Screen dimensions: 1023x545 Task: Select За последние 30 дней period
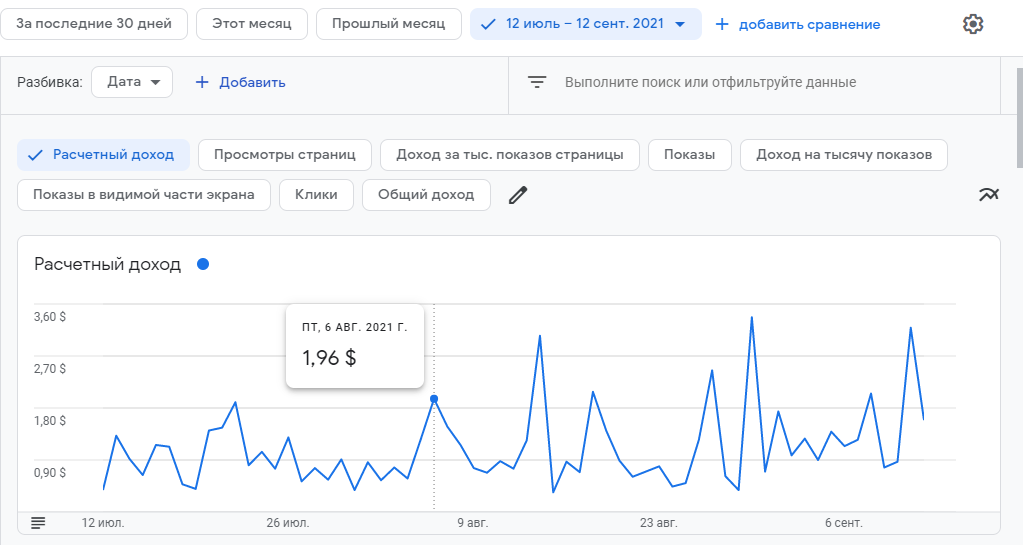pos(94,23)
